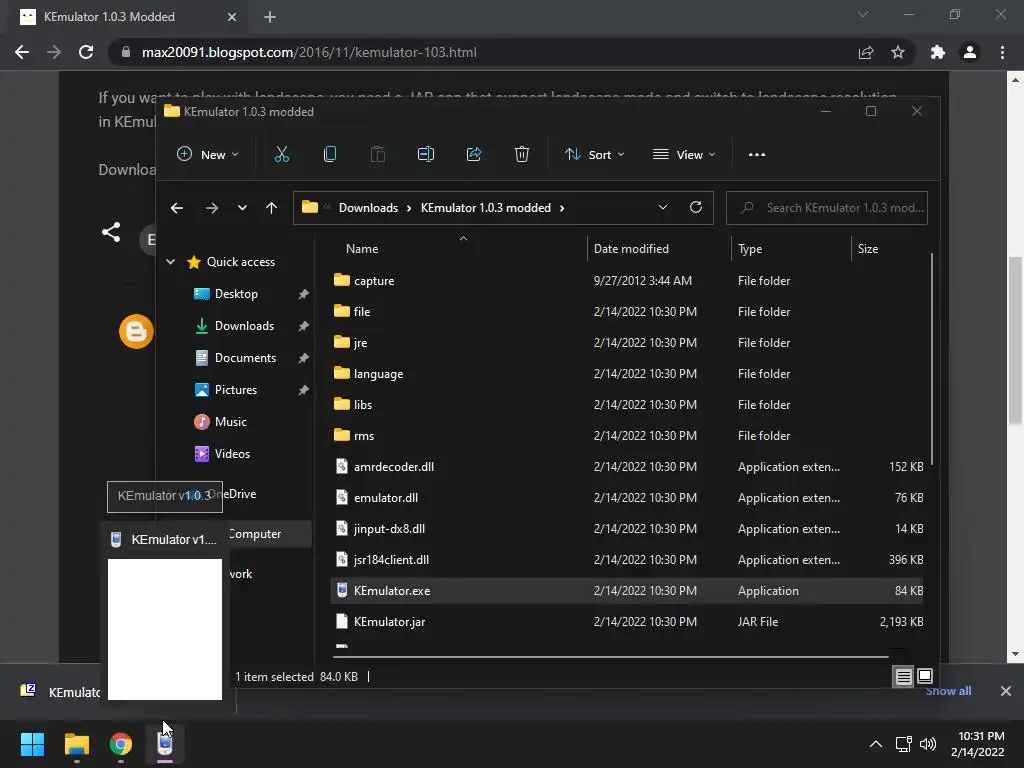Select Videos in navigation pane
1024x768 pixels.
pos(232,454)
